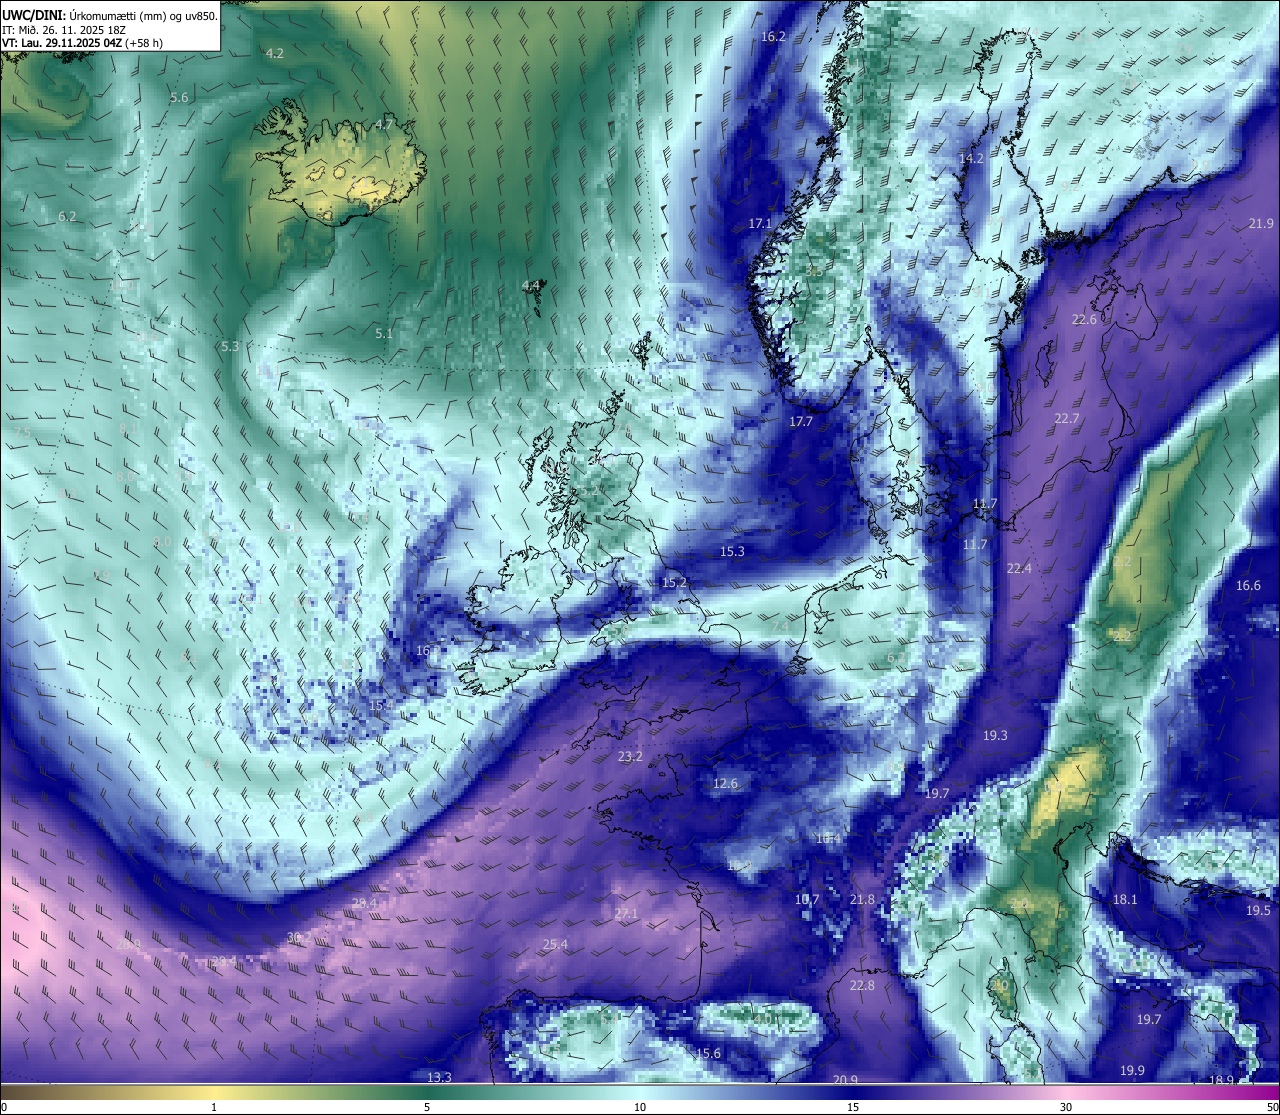Click the 17.7 value south of Norway
The height and width of the screenshot is (1115, 1280).
click(x=801, y=422)
